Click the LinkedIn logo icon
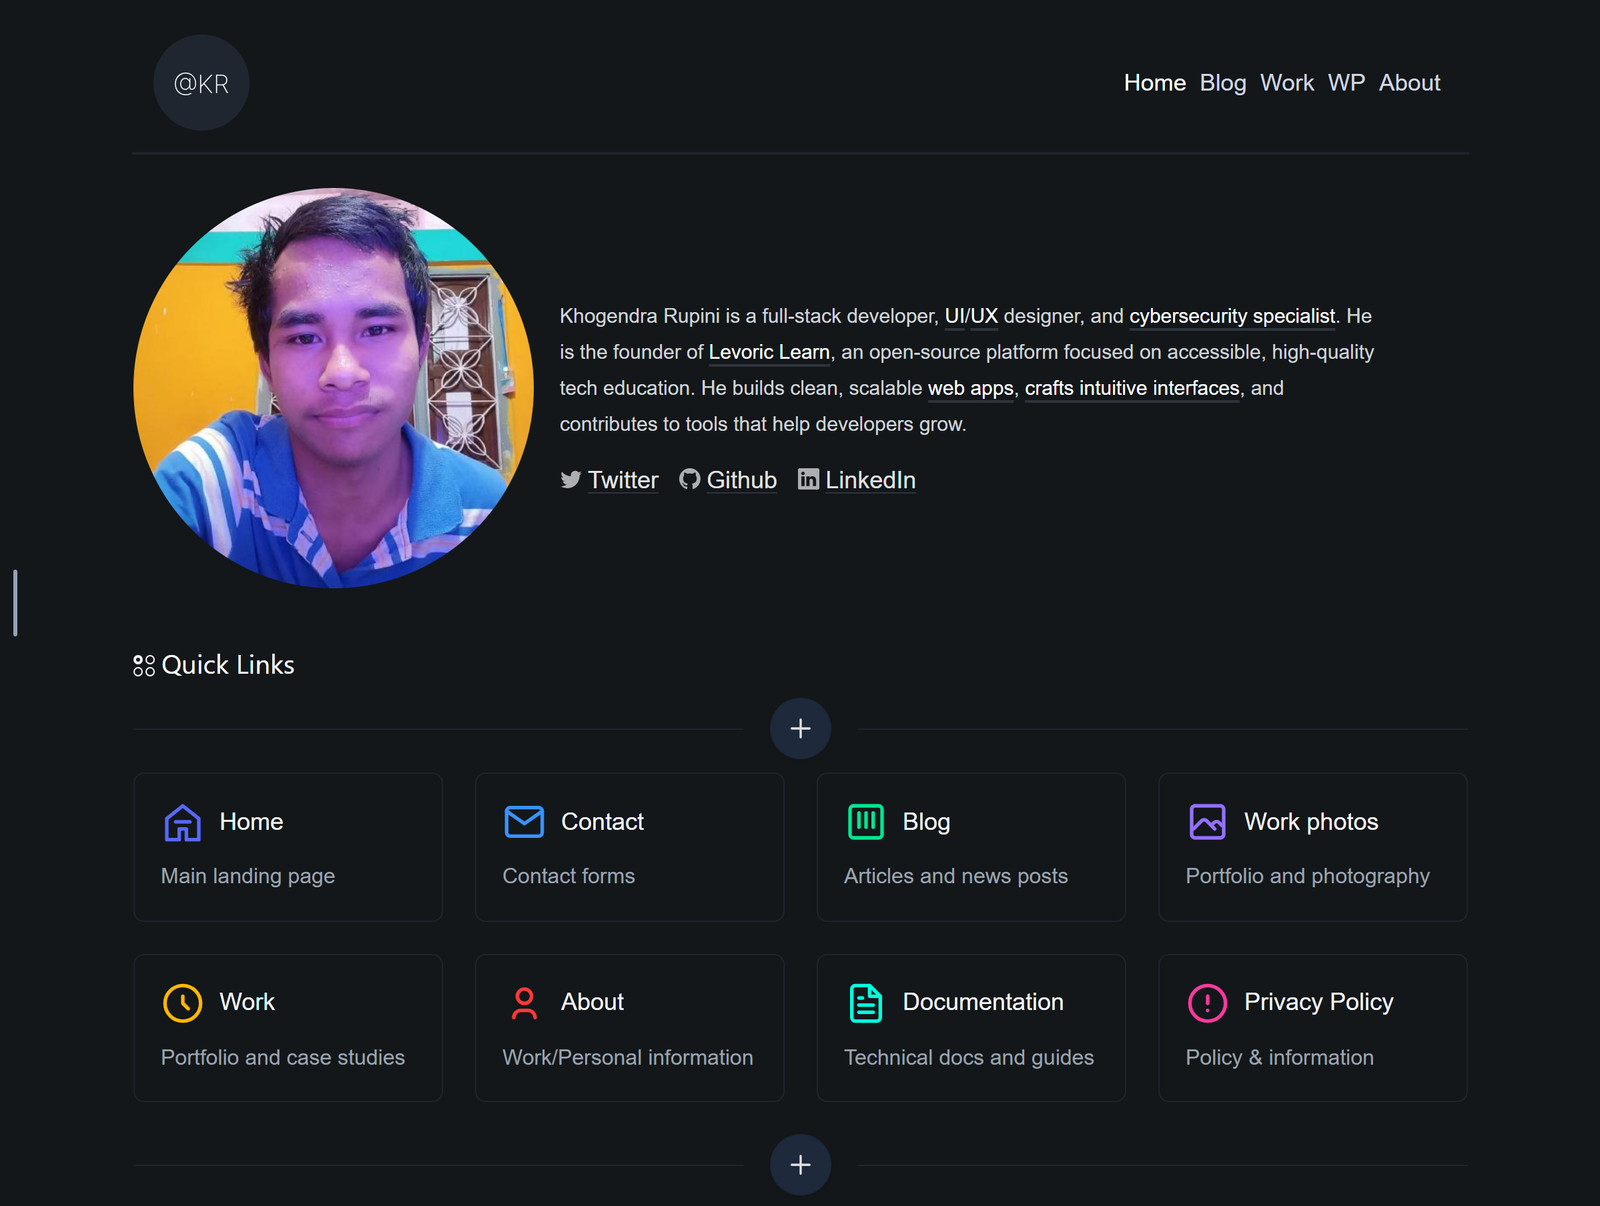This screenshot has height=1206, width=1600. click(808, 480)
